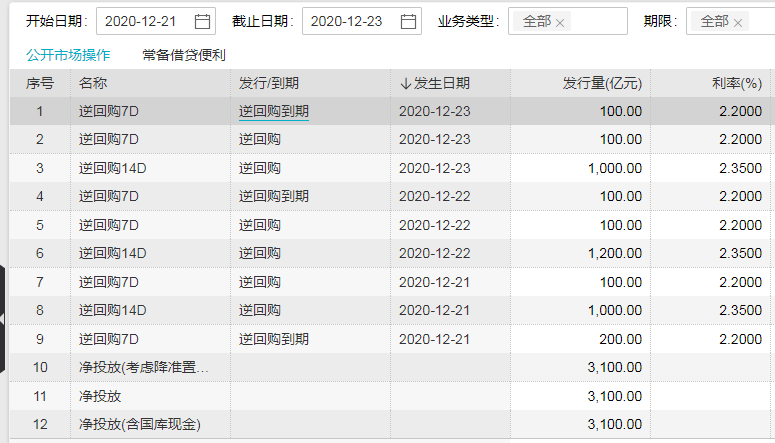Click the end date field 2020-12-23
The height and width of the screenshot is (443, 775).
(362, 21)
